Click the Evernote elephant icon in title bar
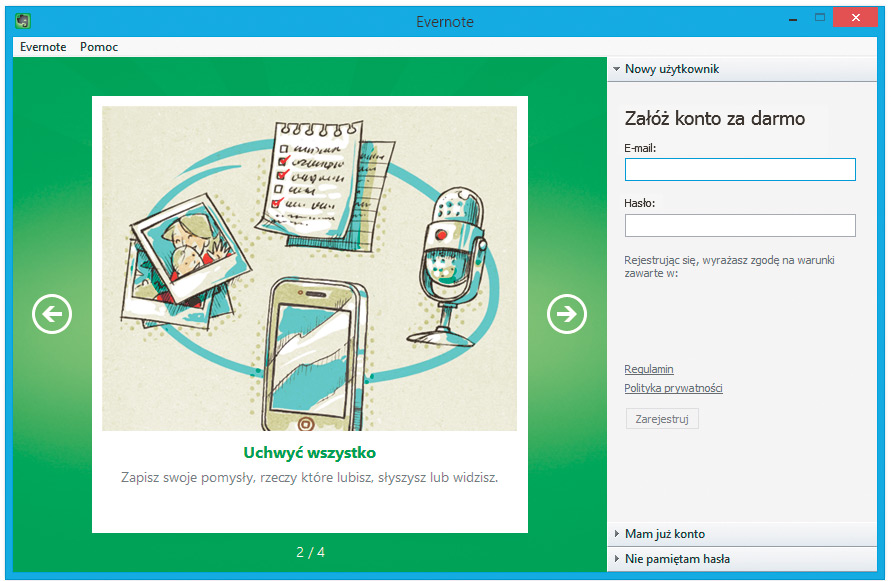891x581 pixels. [23, 20]
